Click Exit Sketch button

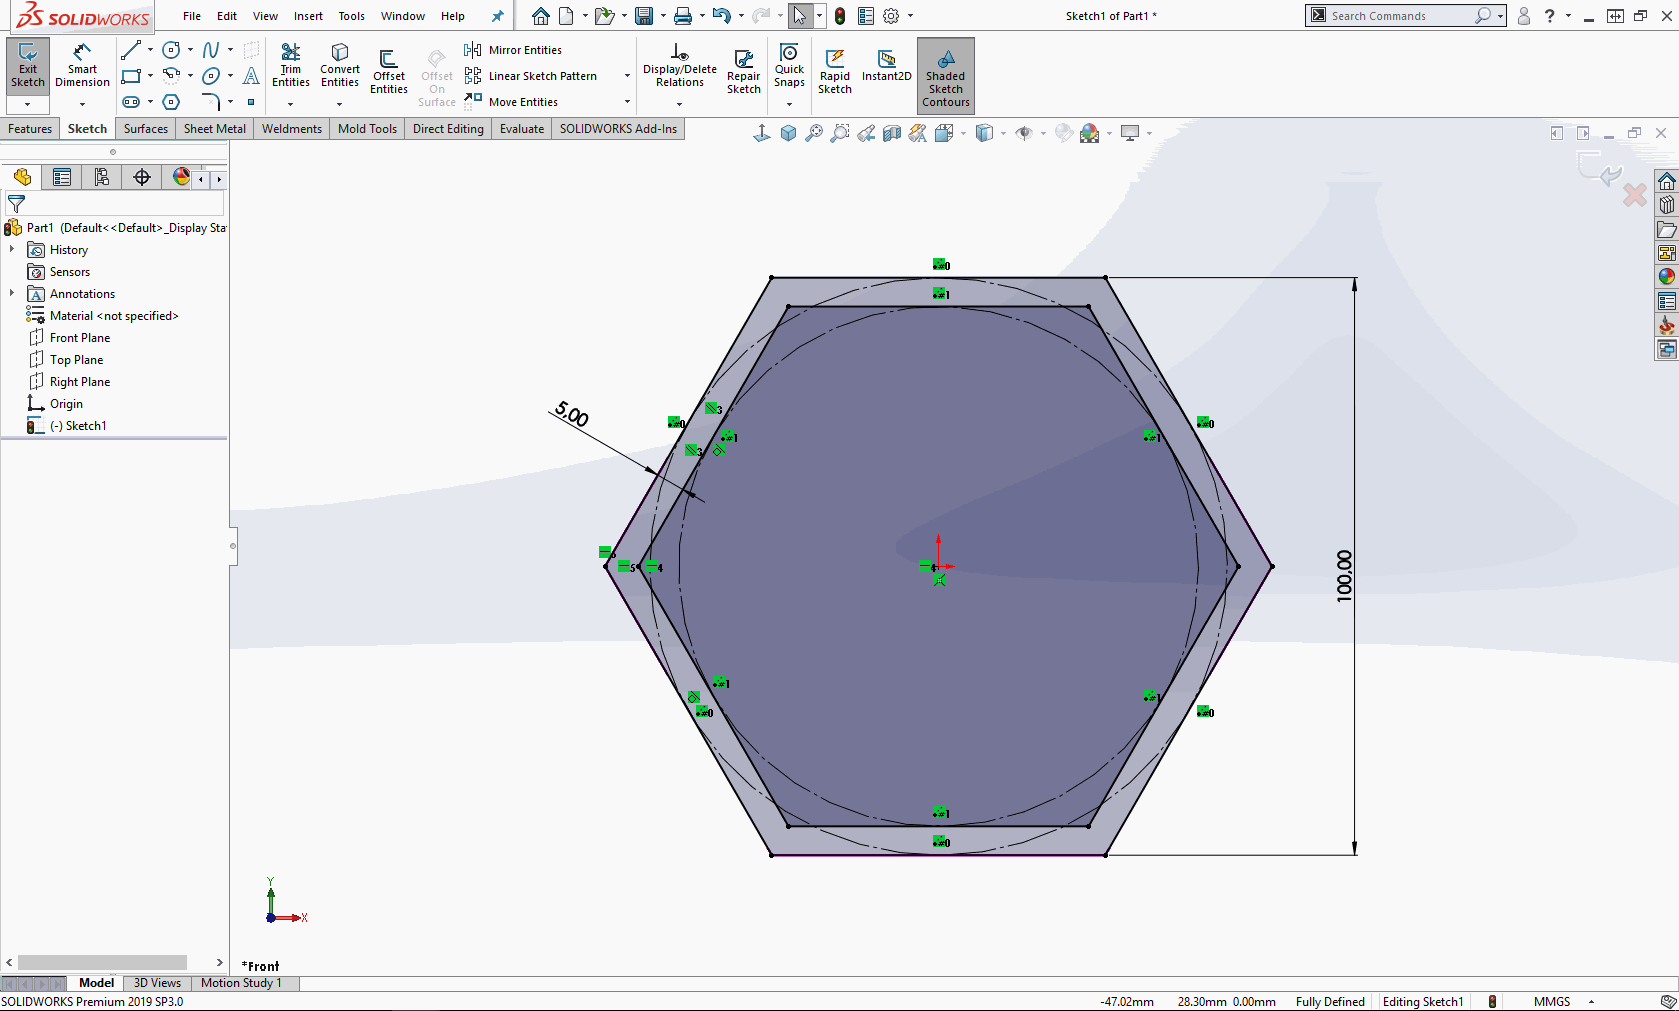27,66
